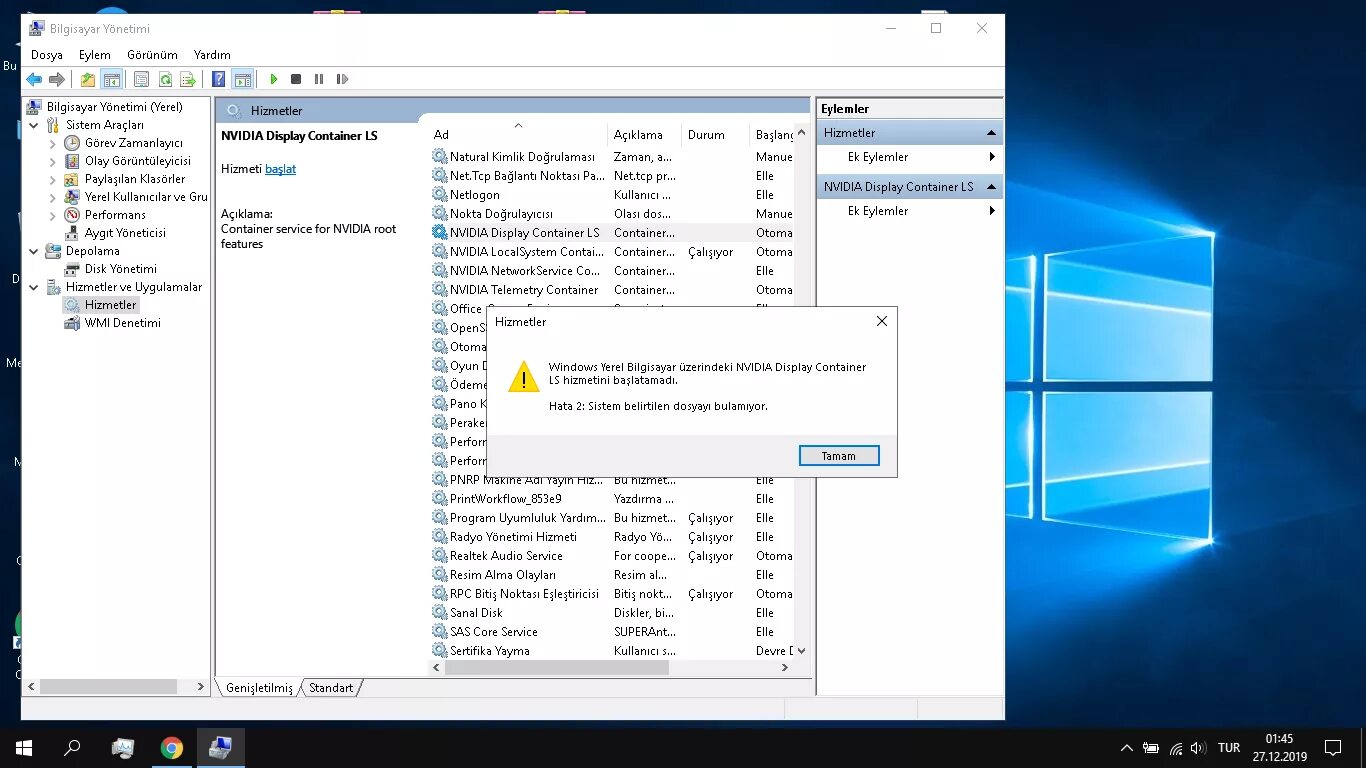Viewport: 1366px width, 768px height.
Task: Open the volume control in system tray
Action: [1198, 748]
